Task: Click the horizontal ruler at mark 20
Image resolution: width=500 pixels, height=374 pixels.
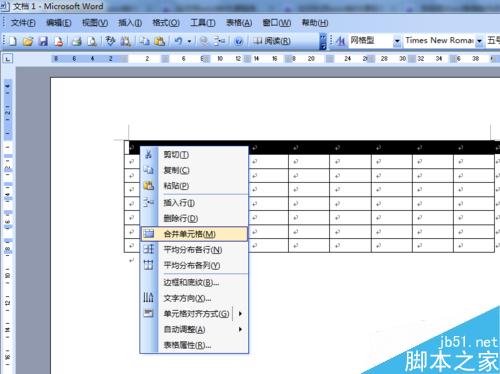Action: point(311,59)
